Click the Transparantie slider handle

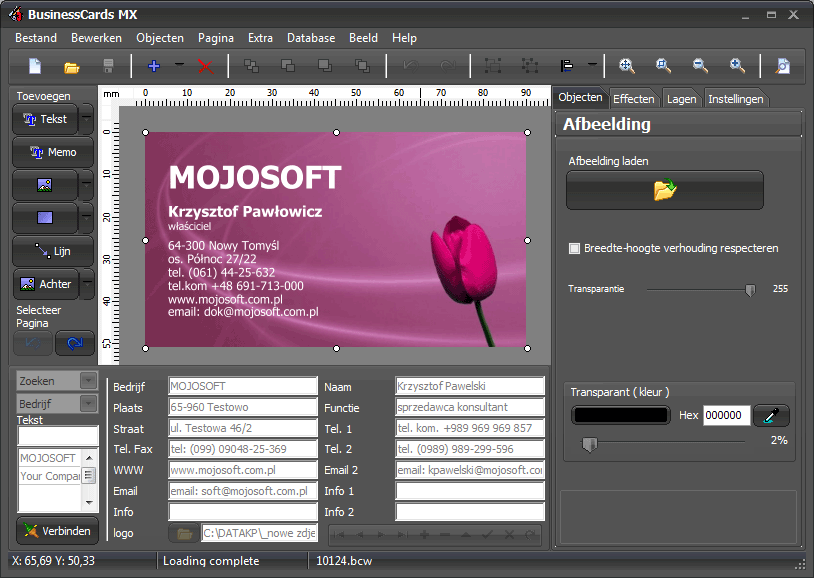[750, 289]
